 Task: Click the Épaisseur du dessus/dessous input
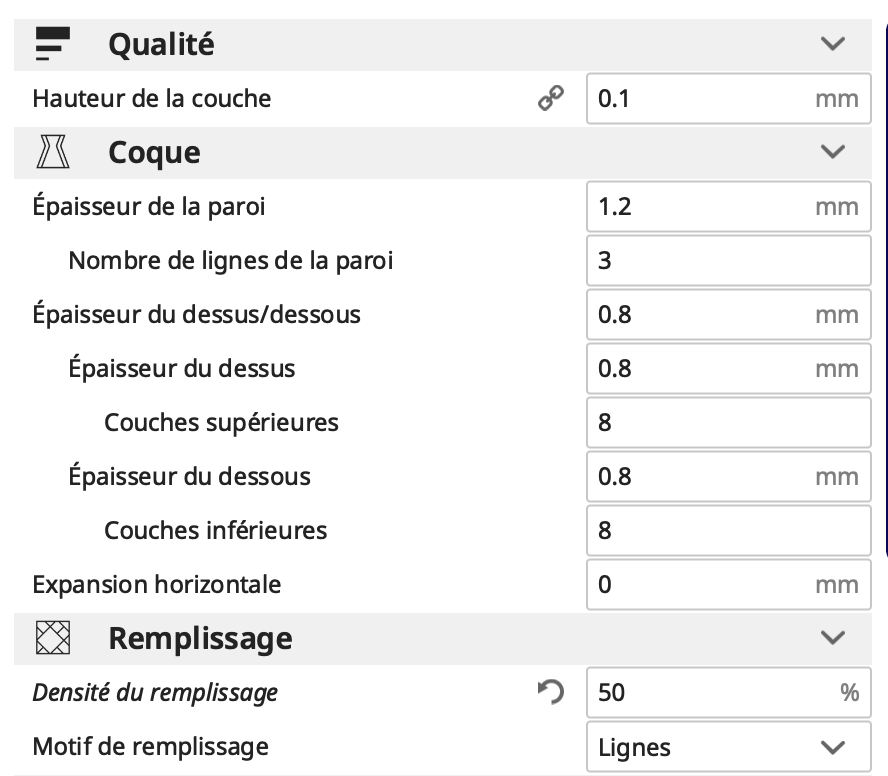coord(728,314)
